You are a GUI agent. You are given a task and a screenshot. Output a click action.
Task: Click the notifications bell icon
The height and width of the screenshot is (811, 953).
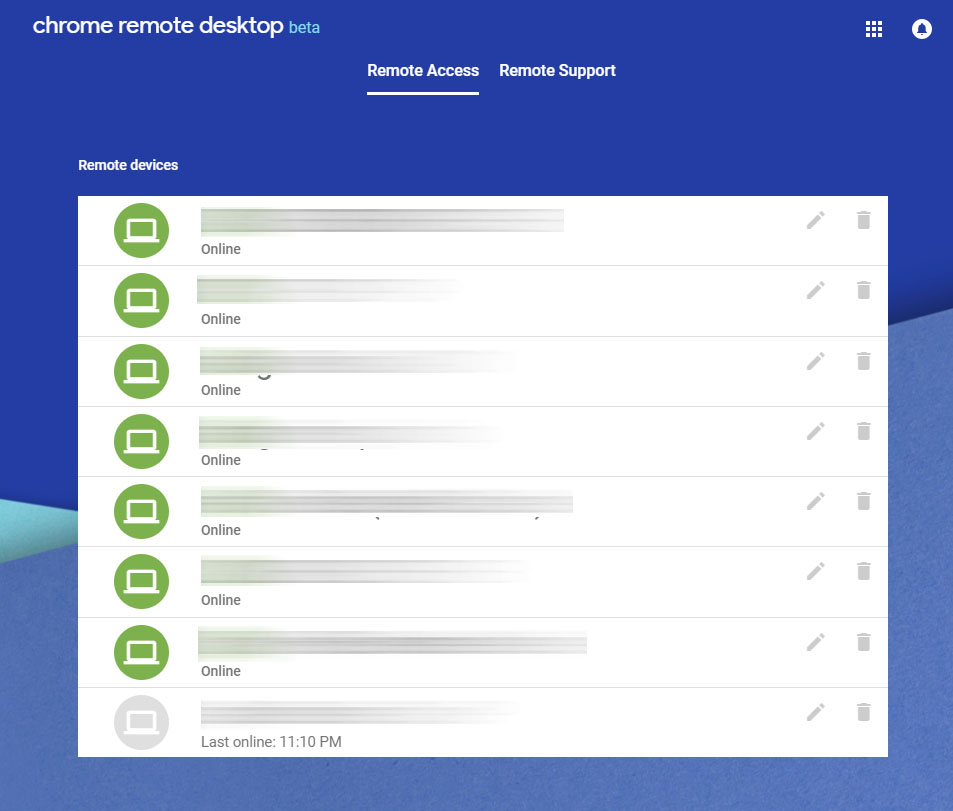(x=921, y=29)
